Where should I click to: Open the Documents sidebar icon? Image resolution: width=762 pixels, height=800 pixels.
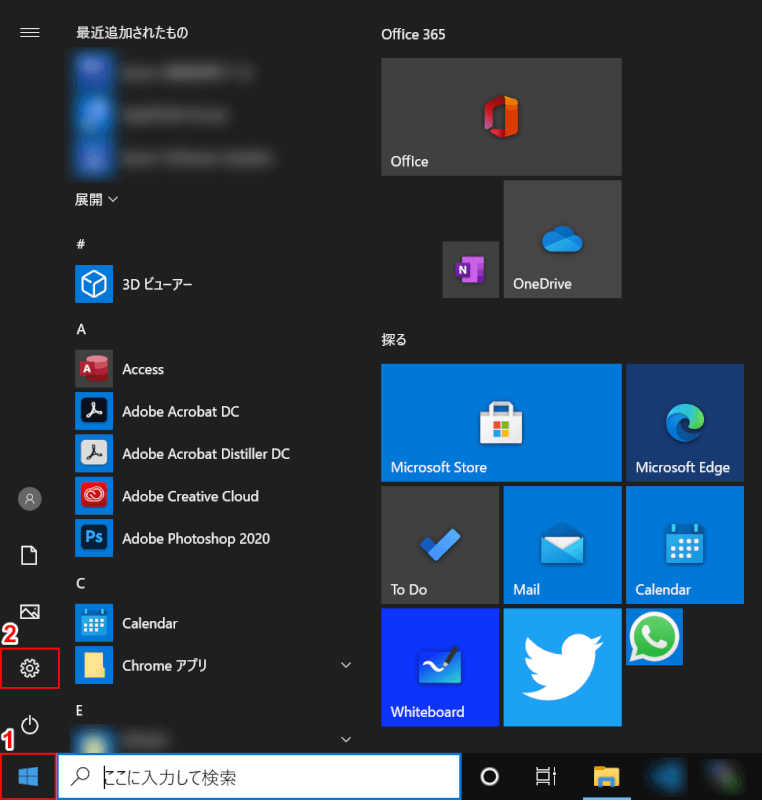pos(30,555)
